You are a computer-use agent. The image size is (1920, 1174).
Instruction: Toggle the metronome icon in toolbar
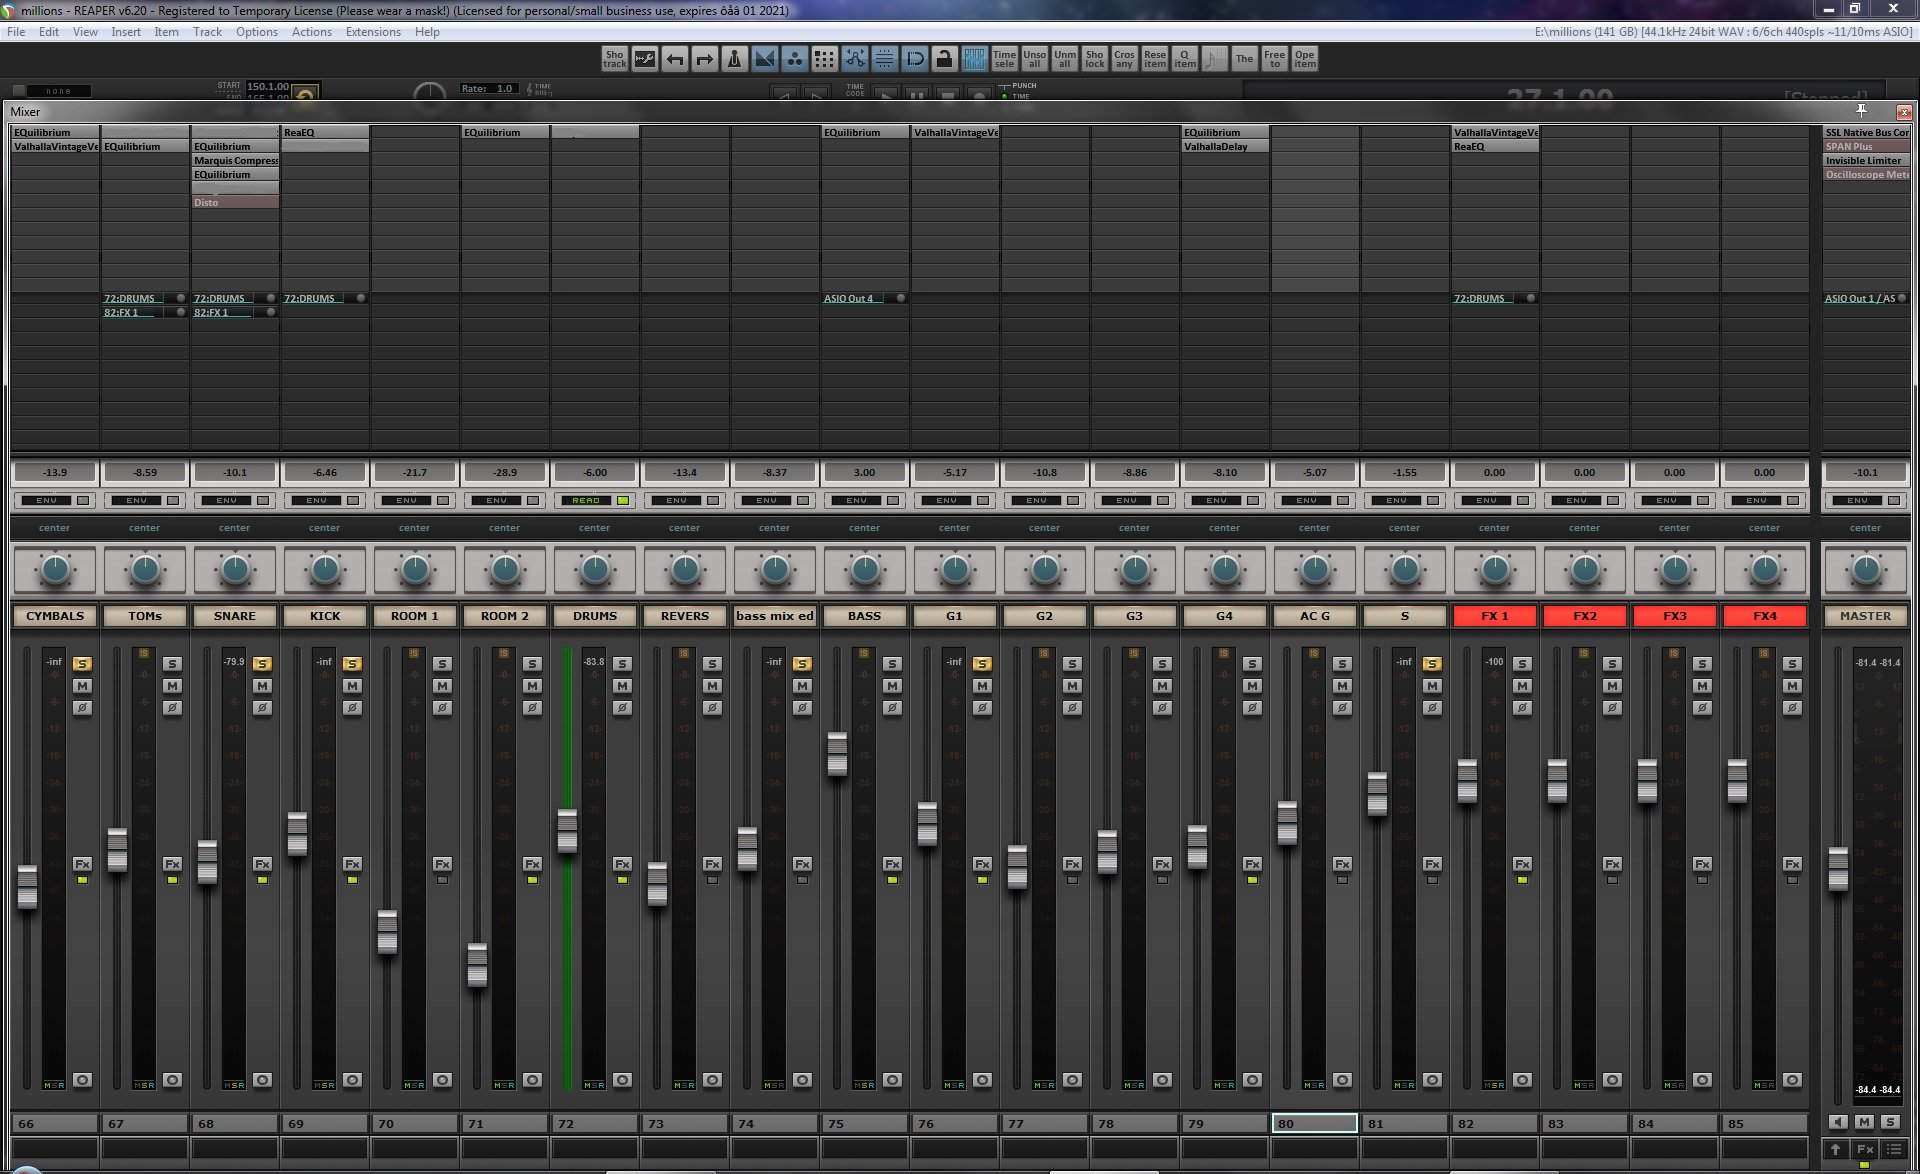point(734,59)
